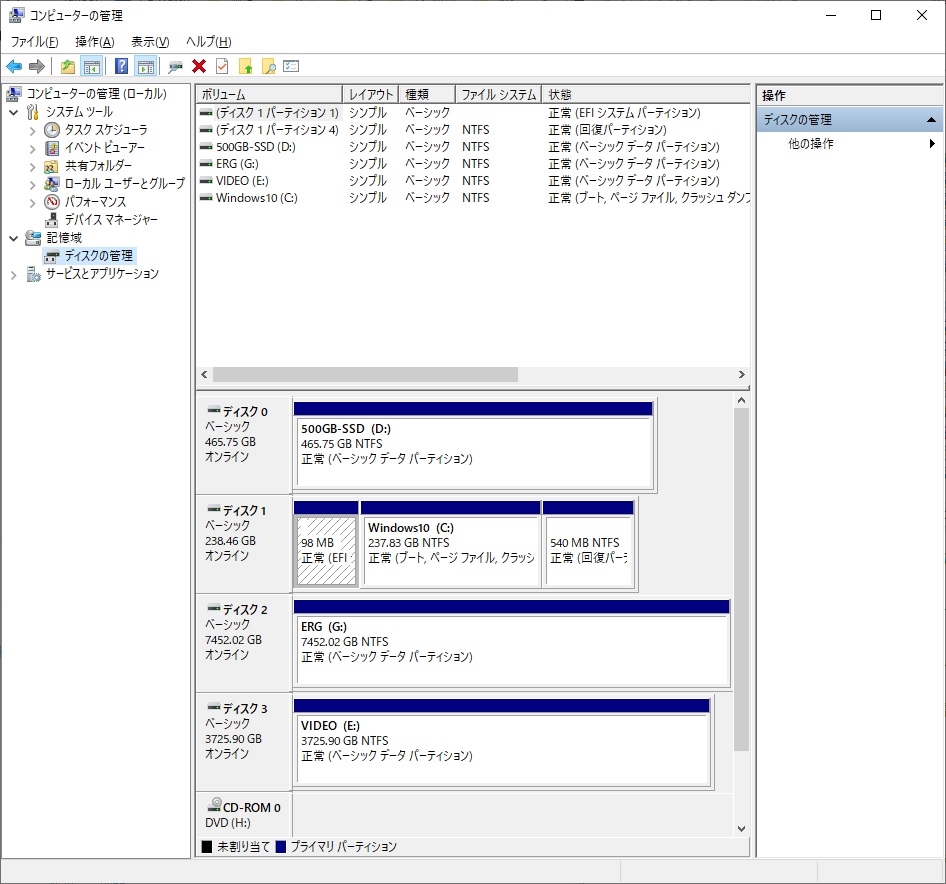The image size is (946, 884).
Task: Sort by the 種類 column header
Action: click(x=427, y=94)
